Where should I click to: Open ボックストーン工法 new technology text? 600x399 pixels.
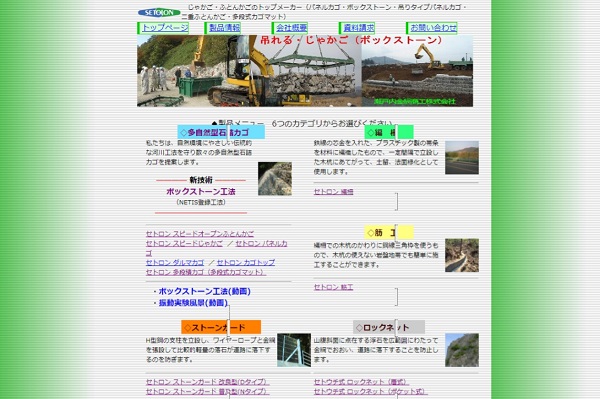201,191
